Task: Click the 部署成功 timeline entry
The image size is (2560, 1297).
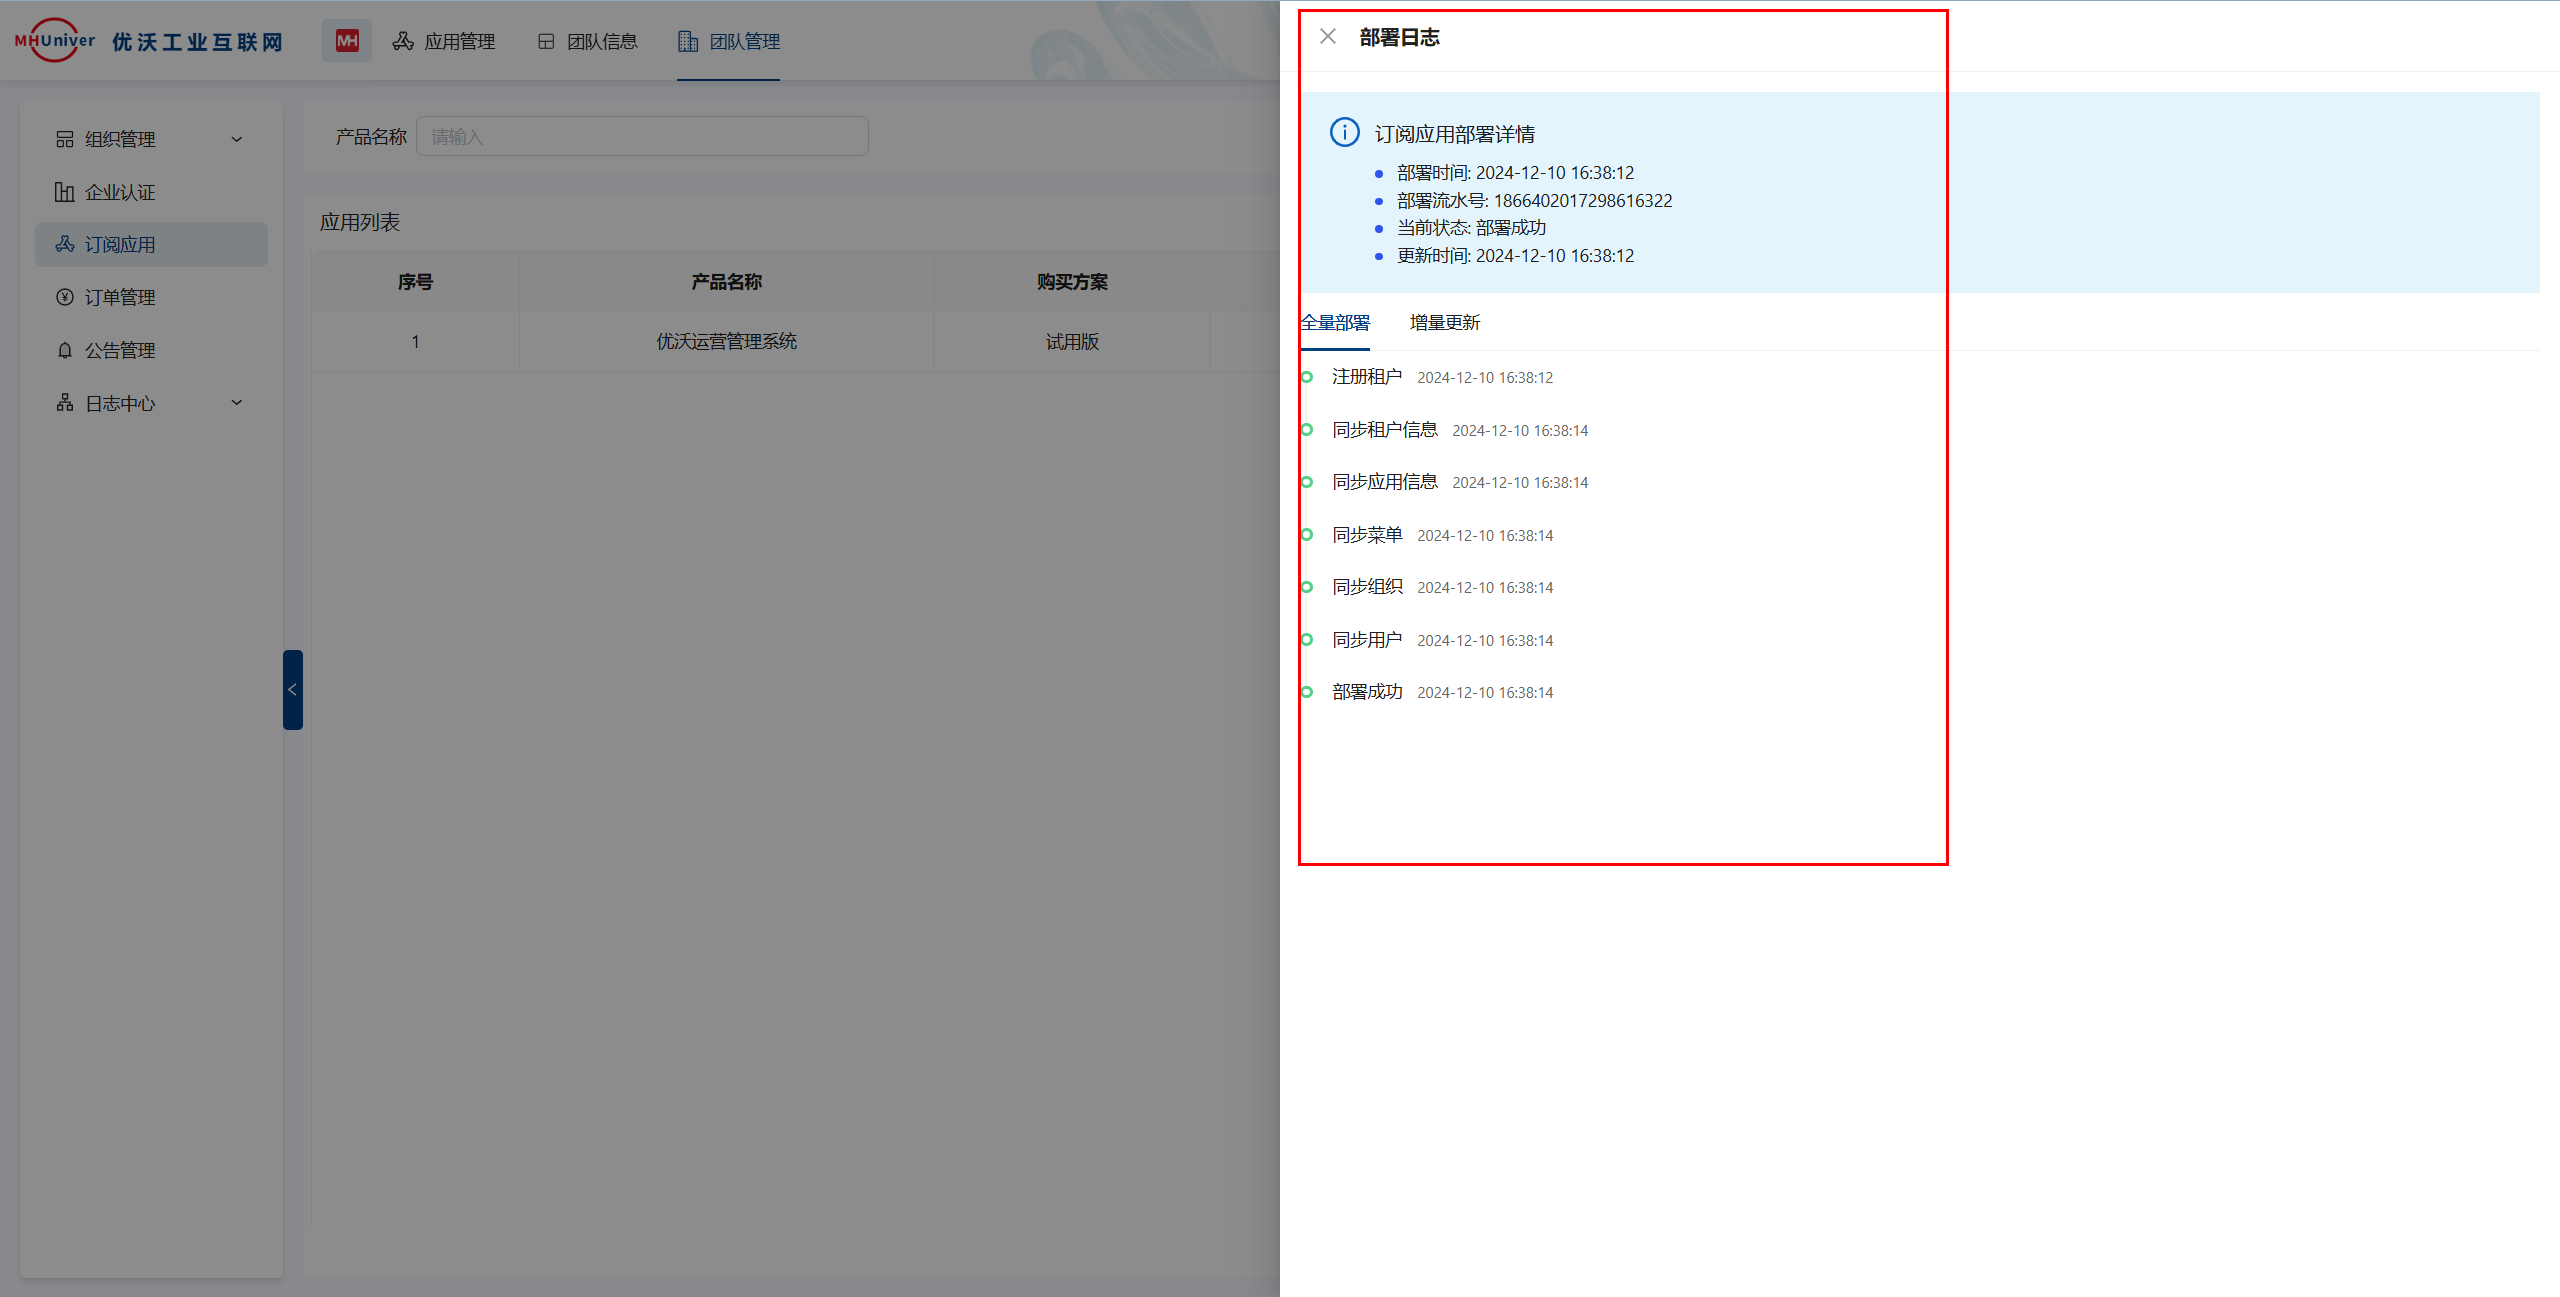Action: click(x=1366, y=692)
